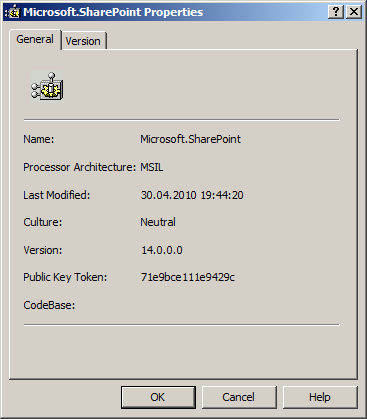Select the name value Microsoft.SharePoint
Viewport: 367px width, 419px height.
pyautogui.click(x=190, y=139)
